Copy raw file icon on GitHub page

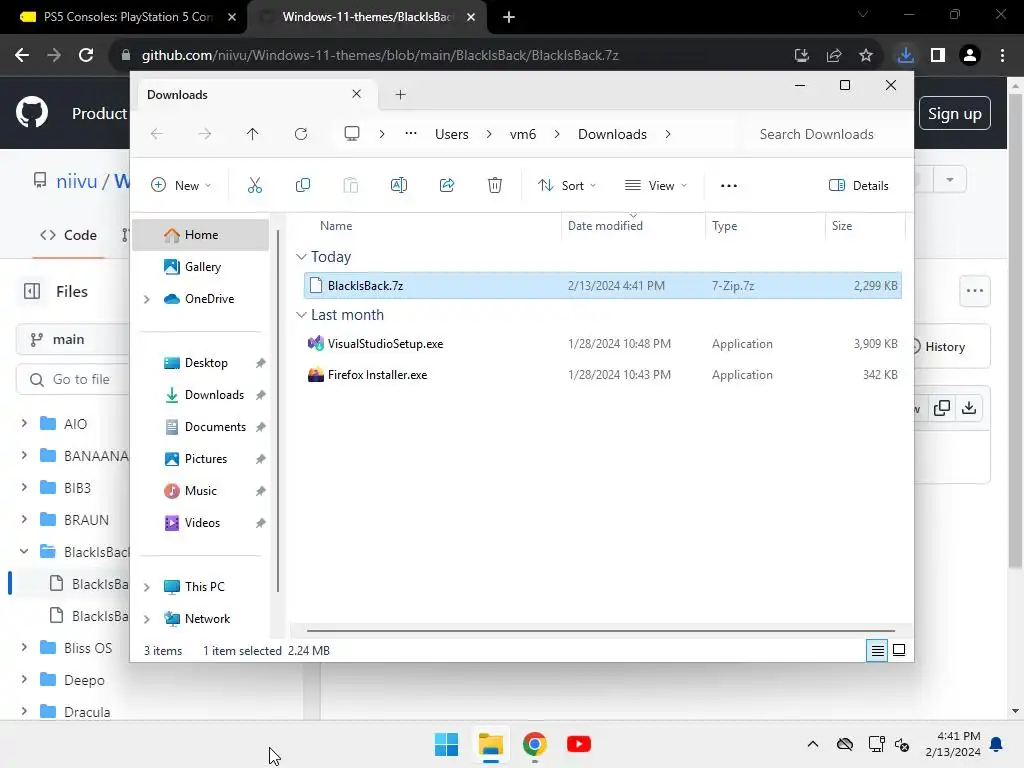click(942, 408)
